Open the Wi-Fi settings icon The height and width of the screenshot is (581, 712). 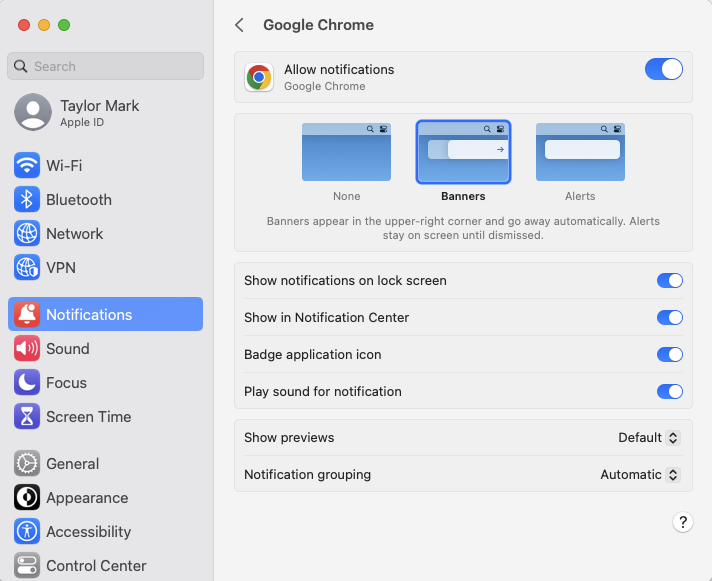pos(27,165)
